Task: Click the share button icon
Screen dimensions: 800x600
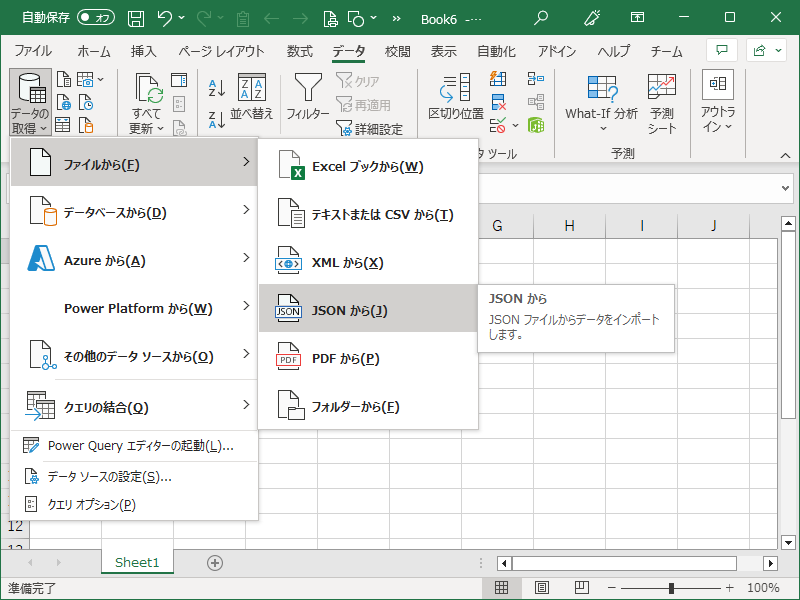Action: (x=759, y=50)
